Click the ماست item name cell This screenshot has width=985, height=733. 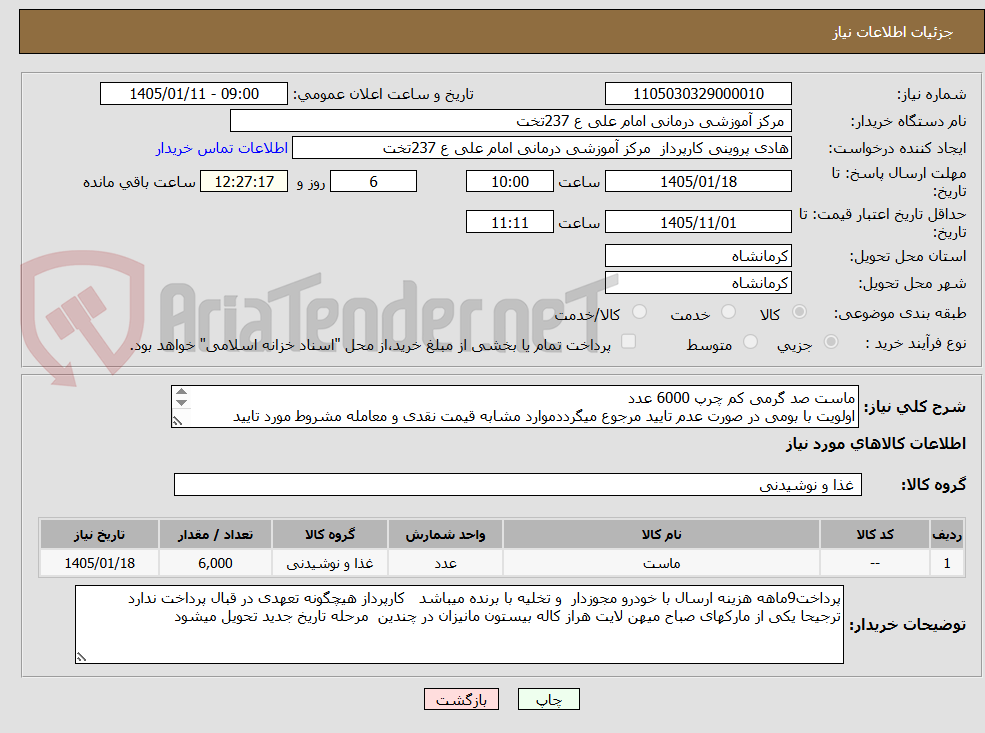click(x=661, y=563)
